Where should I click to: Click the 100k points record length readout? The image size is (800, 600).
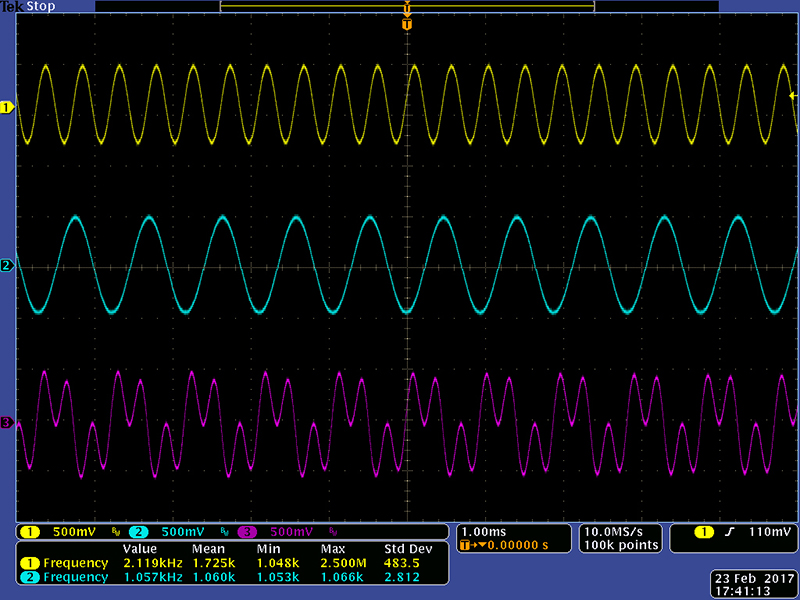click(620, 545)
